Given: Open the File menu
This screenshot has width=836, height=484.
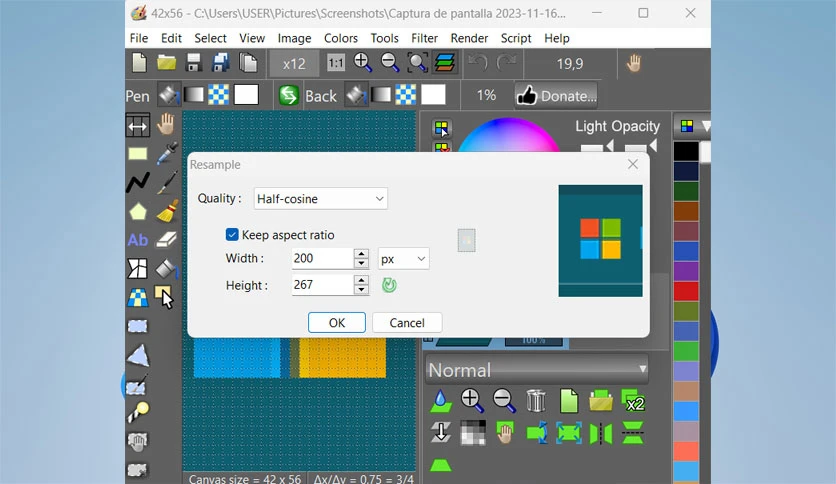Looking at the screenshot, I should 139,38.
